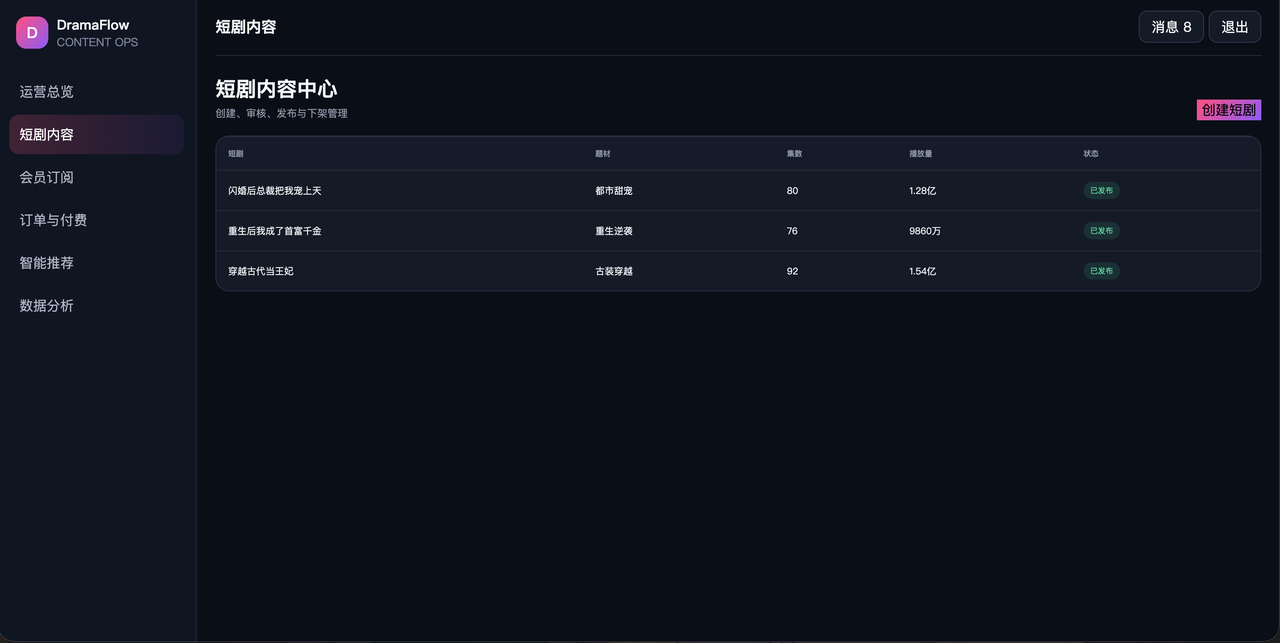Click the DramaFlow logo icon

(32, 33)
